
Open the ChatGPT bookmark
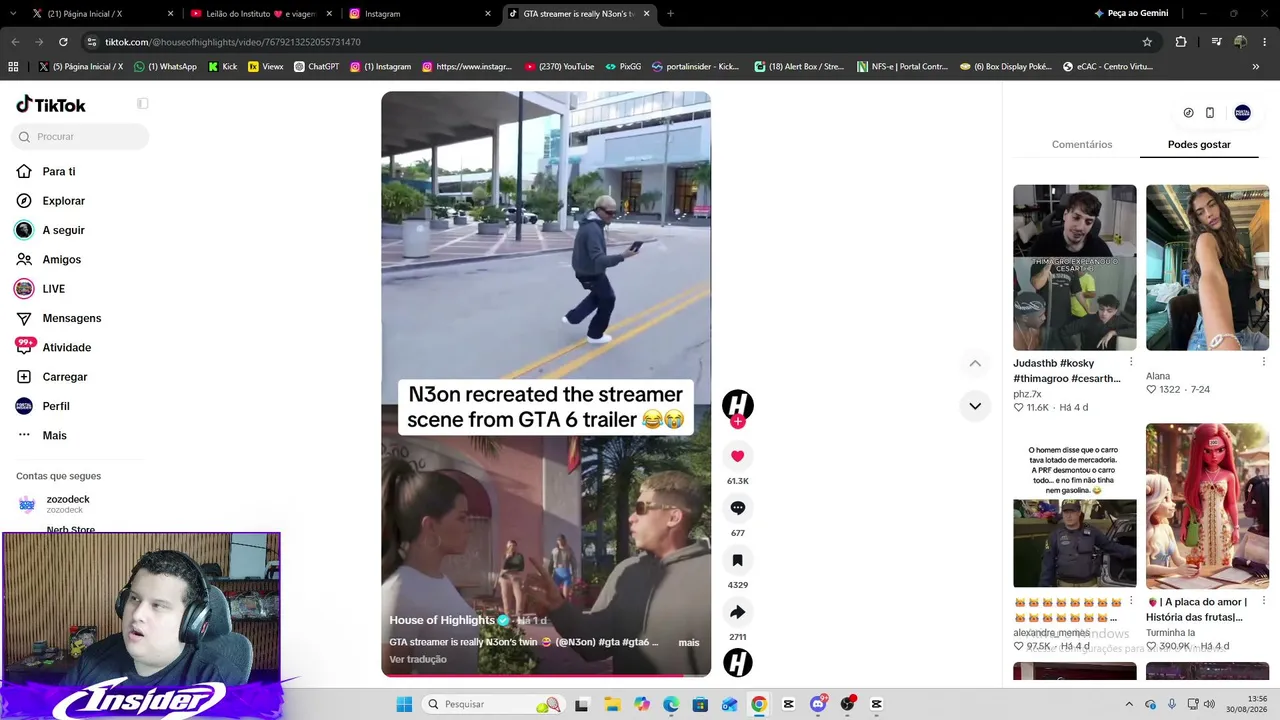(x=316, y=67)
